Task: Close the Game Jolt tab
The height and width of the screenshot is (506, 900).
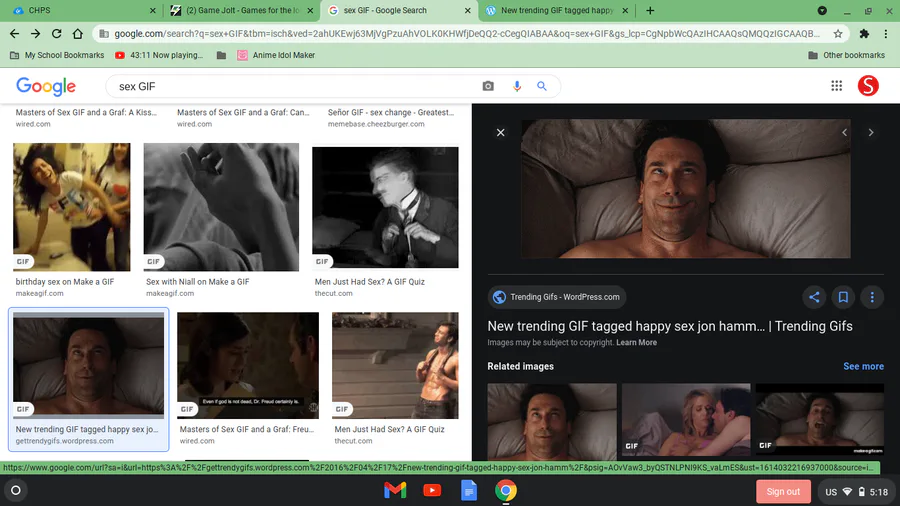Action: (310, 10)
